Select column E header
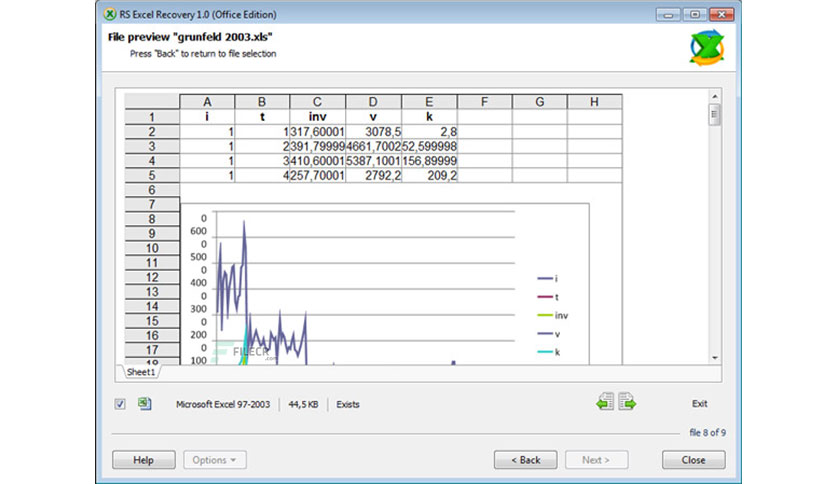 [x=429, y=102]
